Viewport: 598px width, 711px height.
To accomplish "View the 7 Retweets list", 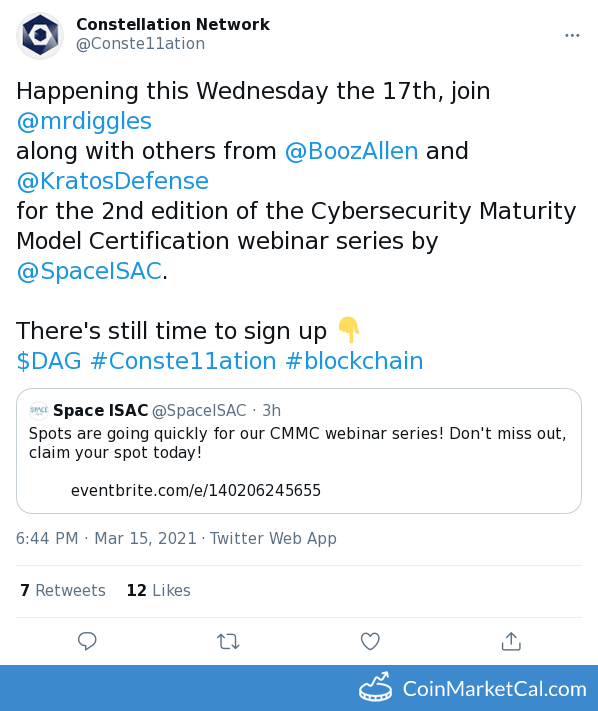I will (63, 590).
